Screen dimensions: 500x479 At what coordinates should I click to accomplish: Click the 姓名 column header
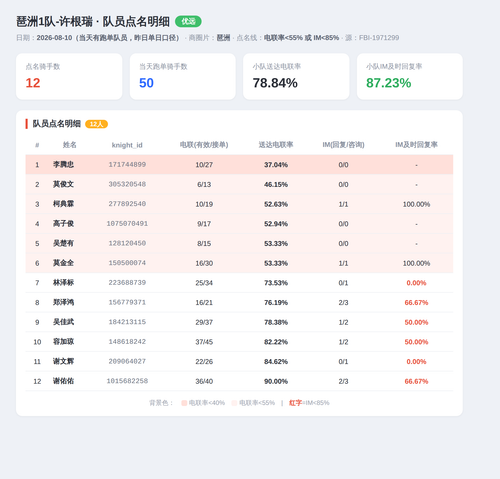tap(70, 145)
